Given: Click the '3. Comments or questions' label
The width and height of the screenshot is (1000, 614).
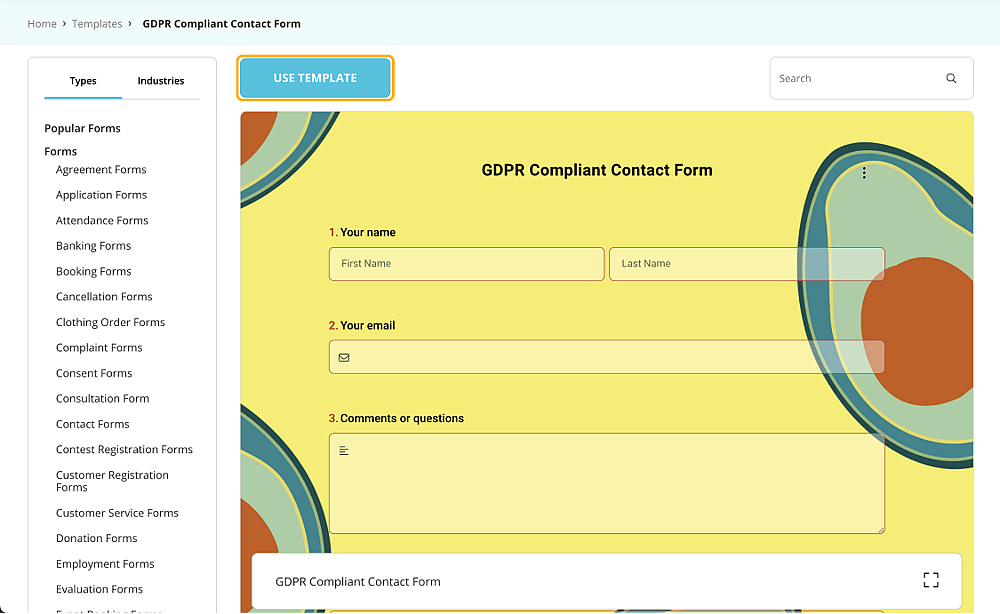Looking at the screenshot, I should (x=396, y=418).
